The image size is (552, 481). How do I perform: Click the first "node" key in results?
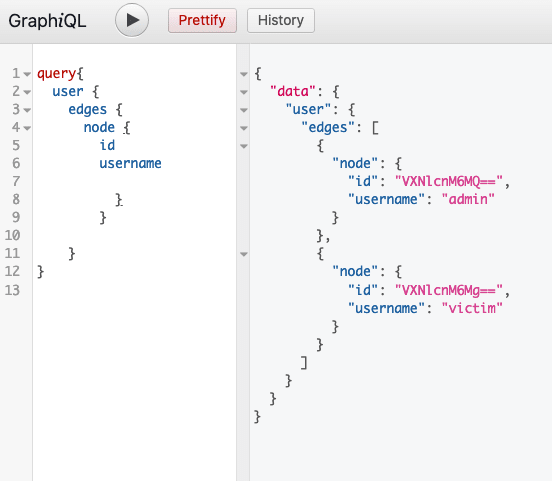pyautogui.click(x=355, y=163)
